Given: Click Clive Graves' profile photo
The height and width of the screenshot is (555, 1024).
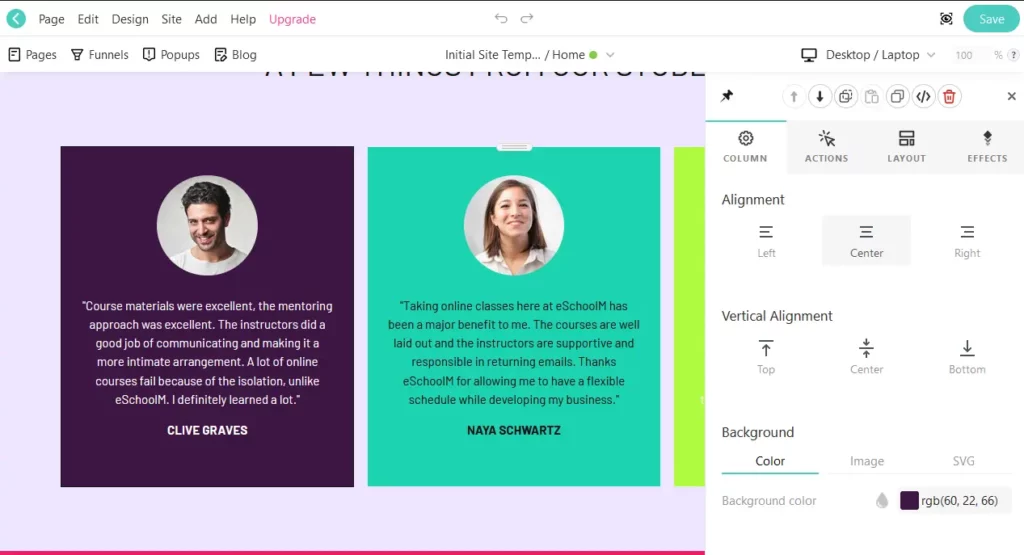Looking at the screenshot, I should pos(207,225).
